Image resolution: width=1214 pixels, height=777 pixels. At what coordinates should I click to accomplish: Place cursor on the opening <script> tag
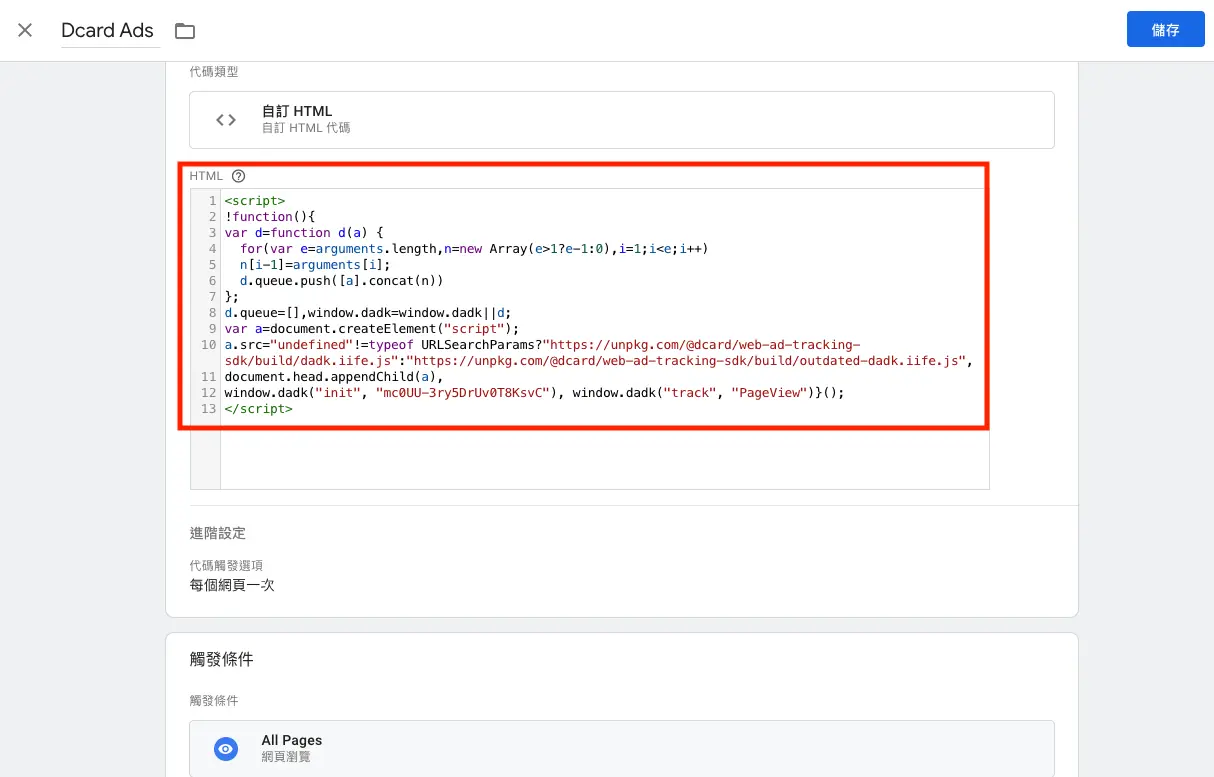pyautogui.click(x=254, y=201)
